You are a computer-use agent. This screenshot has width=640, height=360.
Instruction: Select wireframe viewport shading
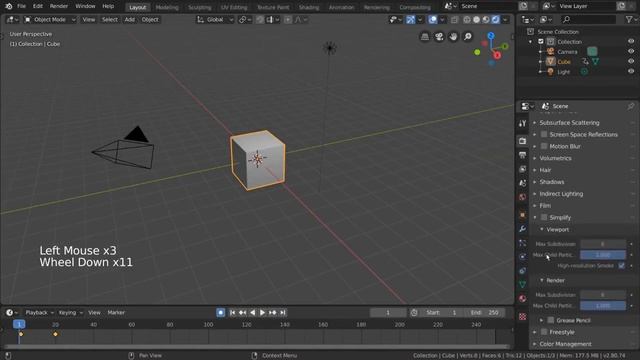point(467,20)
